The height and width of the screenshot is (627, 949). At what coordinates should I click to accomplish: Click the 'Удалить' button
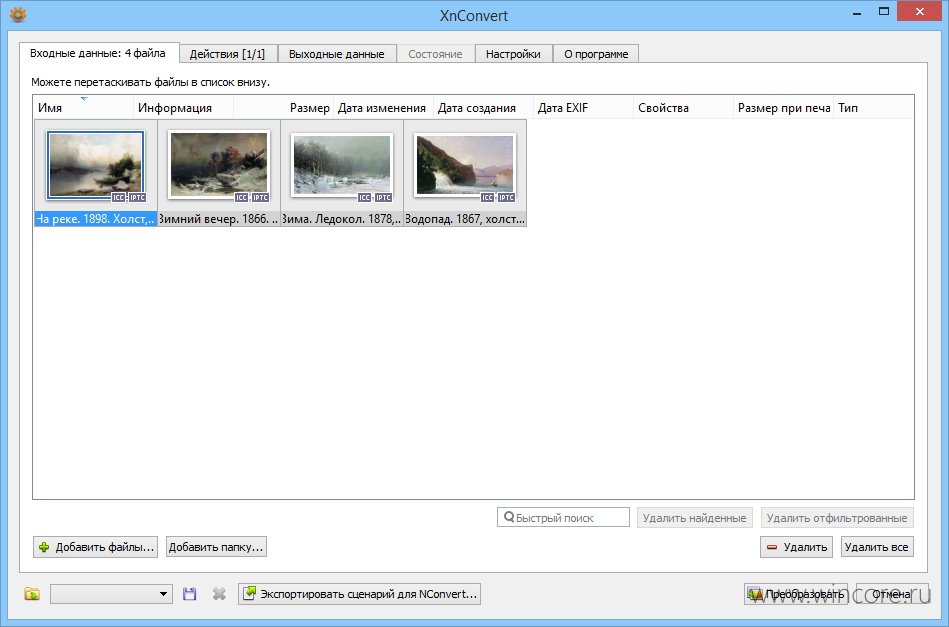[x=796, y=547]
